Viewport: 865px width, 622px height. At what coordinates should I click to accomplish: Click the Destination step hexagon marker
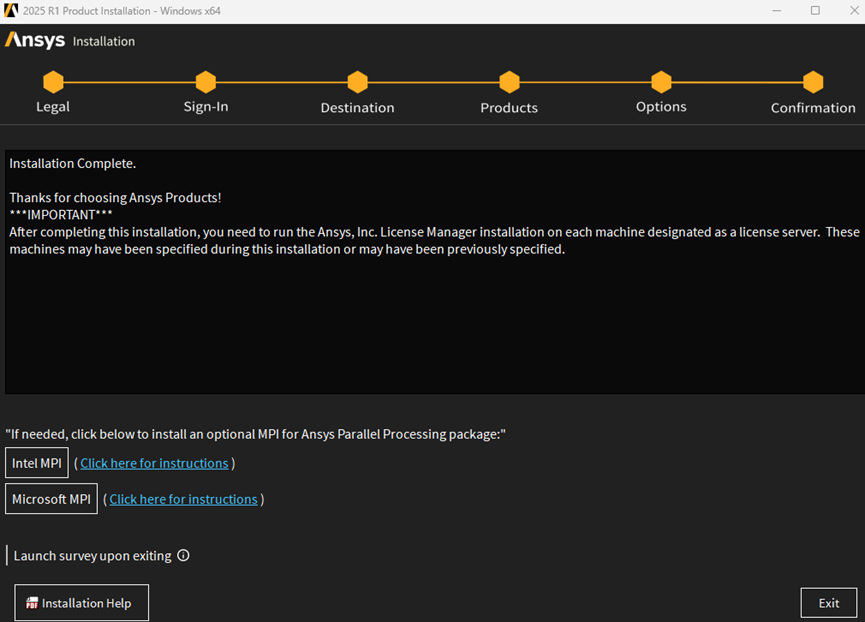357,82
